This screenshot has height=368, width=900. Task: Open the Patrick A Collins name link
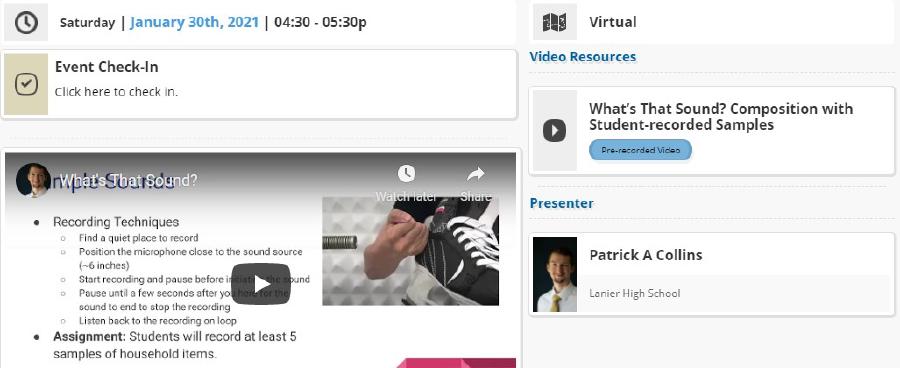coord(646,255)
